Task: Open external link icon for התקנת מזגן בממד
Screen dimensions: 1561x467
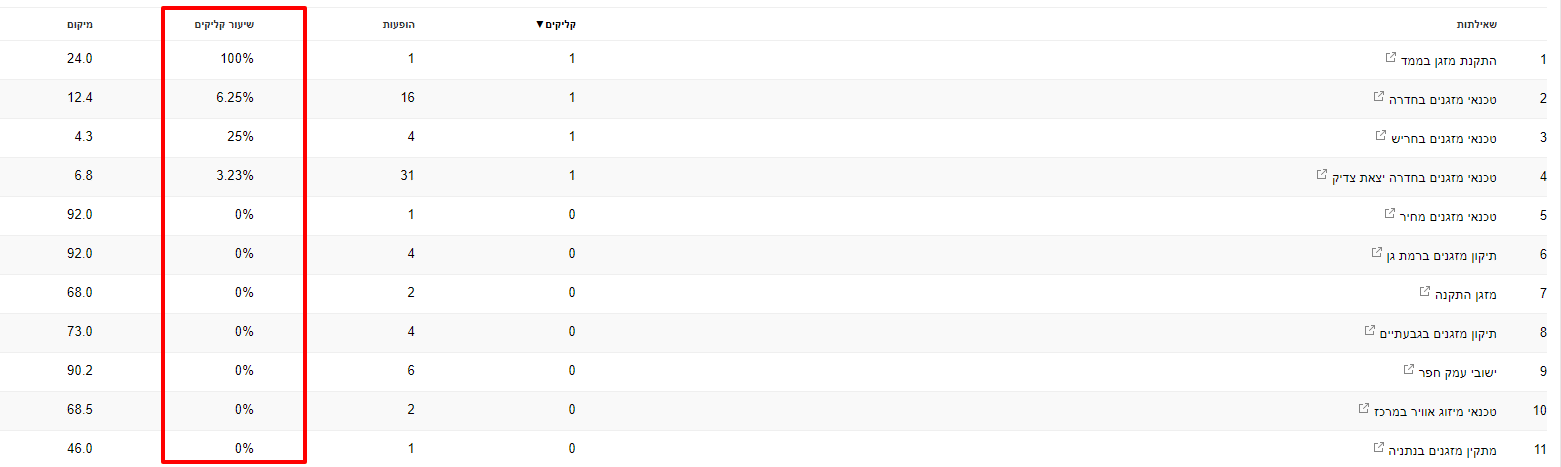Action: coord(1390,58)
